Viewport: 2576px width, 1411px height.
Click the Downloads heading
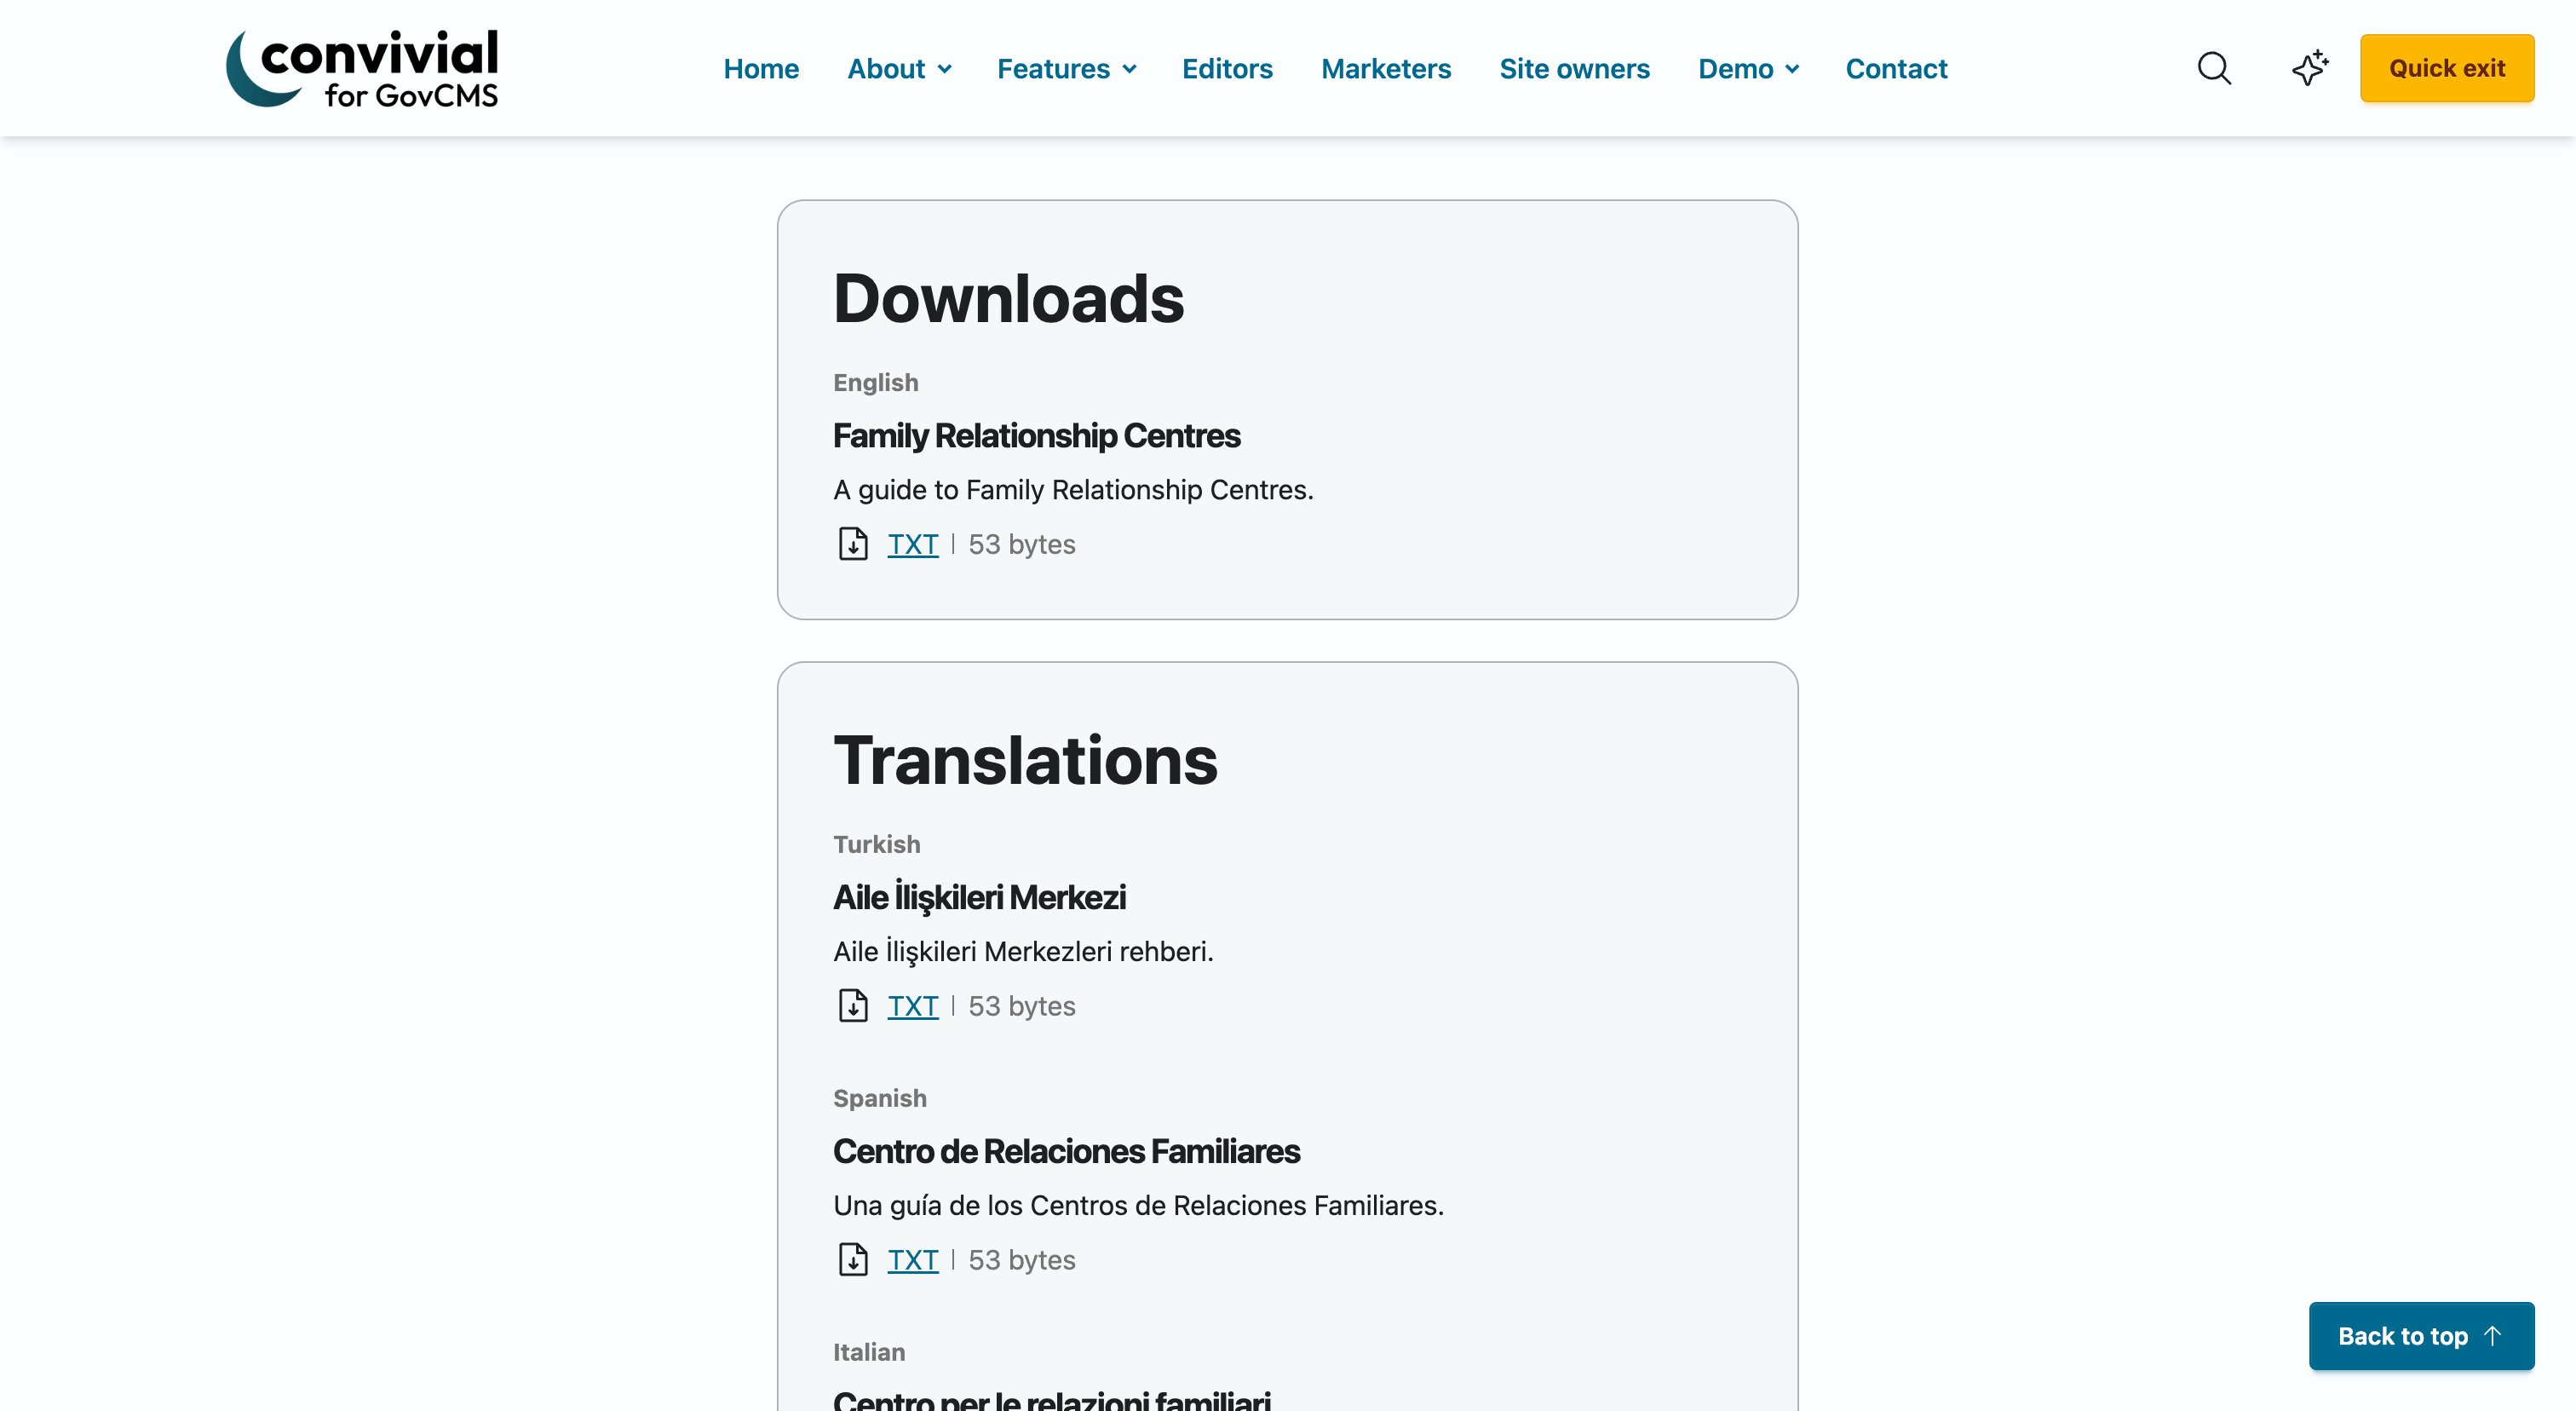1008,298
